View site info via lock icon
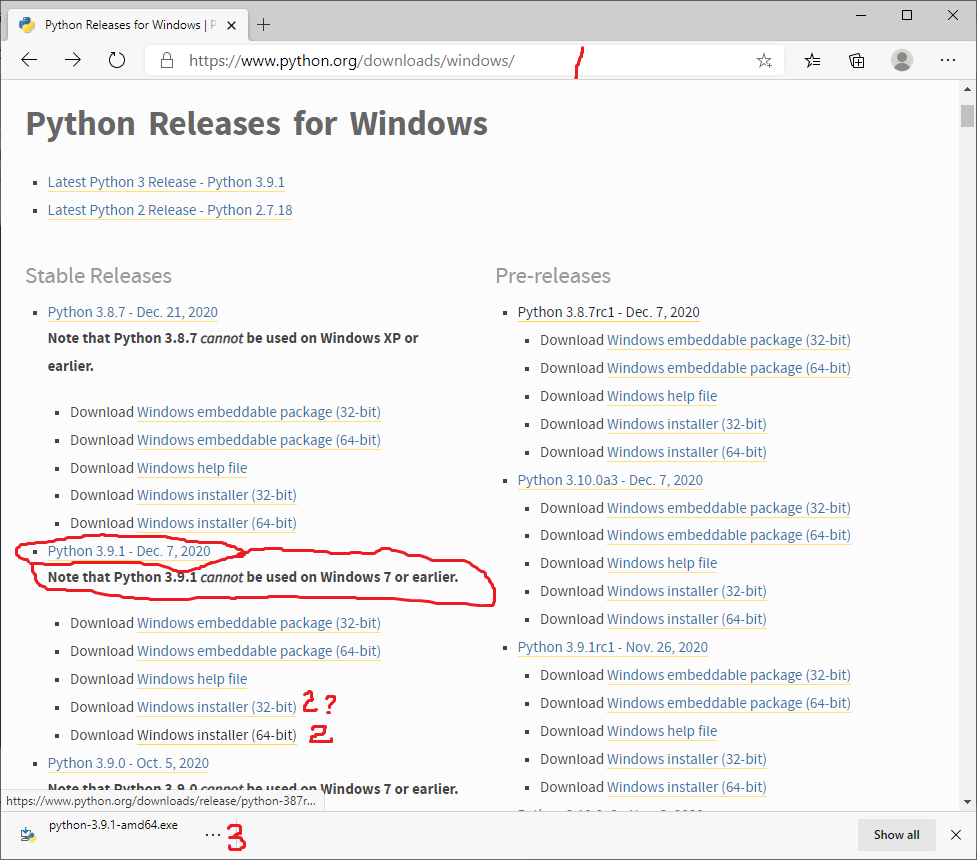 point(166,60)
